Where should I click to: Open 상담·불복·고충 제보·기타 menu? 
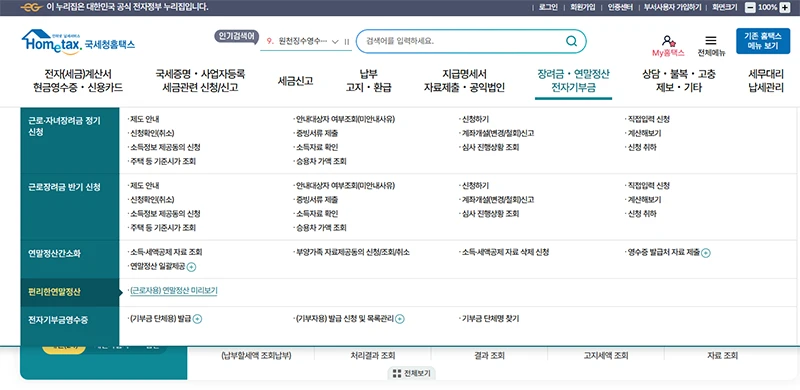click(x=679, y=81)
